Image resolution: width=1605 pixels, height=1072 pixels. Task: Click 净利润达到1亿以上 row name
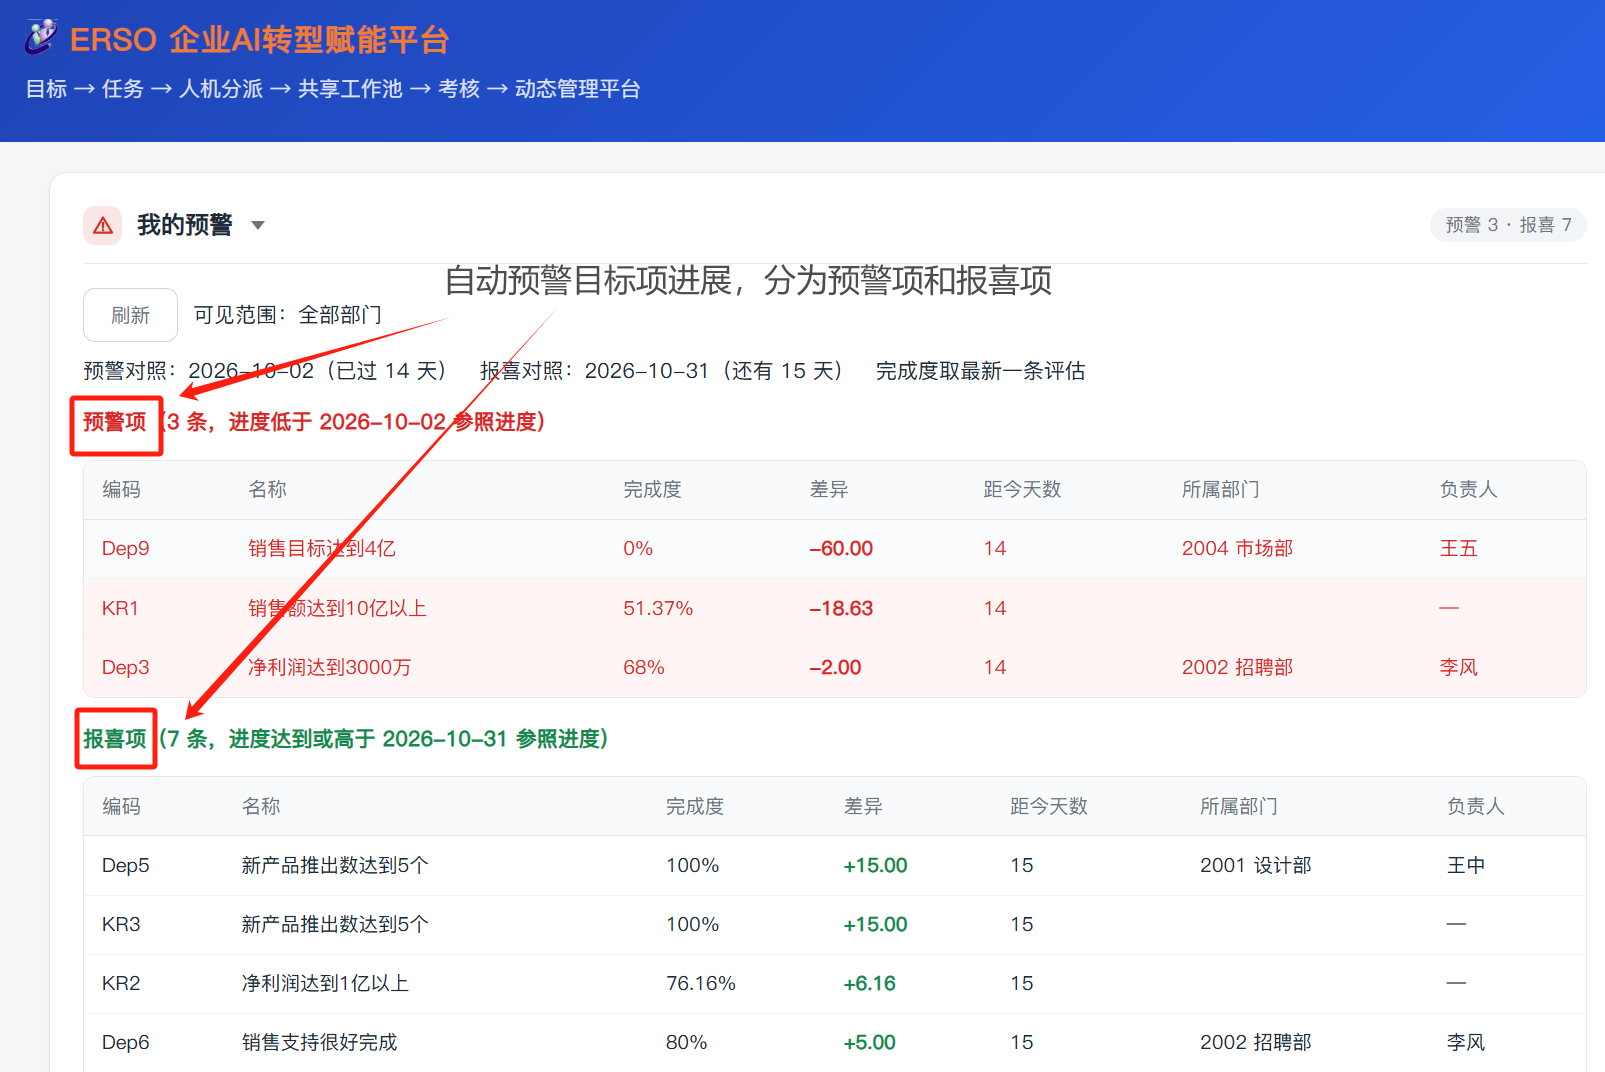click(325, 983)
